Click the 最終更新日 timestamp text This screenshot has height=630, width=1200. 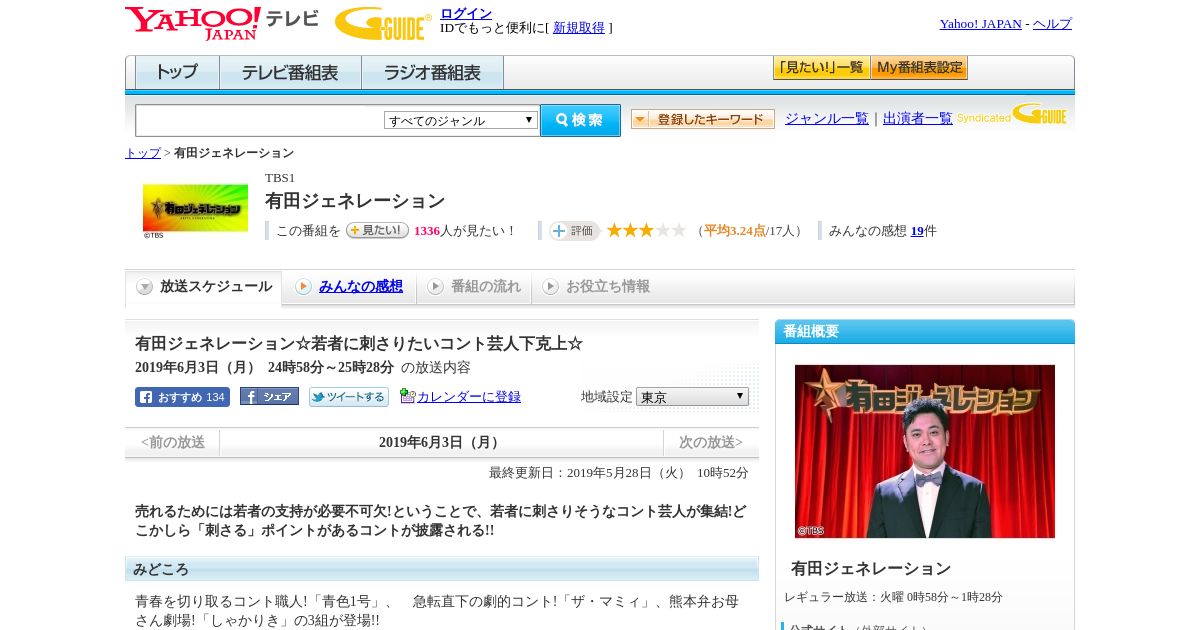[619, 473]
